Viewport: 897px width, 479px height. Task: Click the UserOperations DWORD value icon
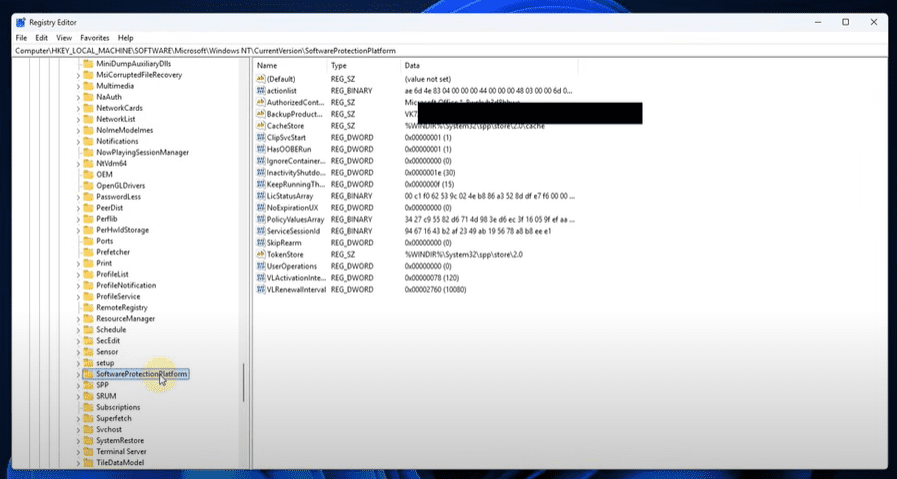pos(261,266)
